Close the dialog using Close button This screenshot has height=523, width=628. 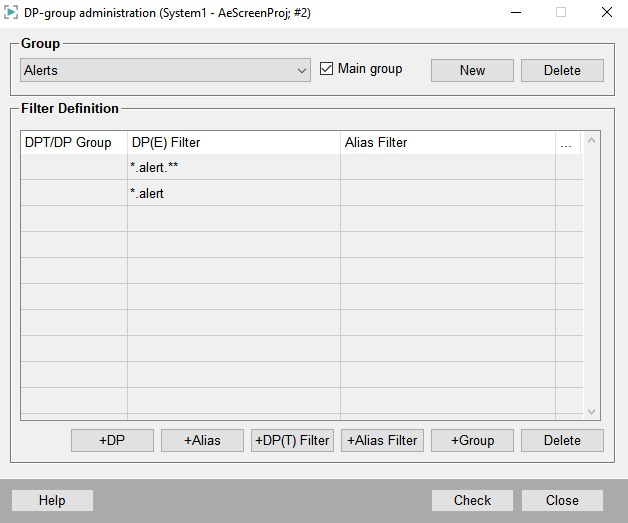(x=562, y=500)
